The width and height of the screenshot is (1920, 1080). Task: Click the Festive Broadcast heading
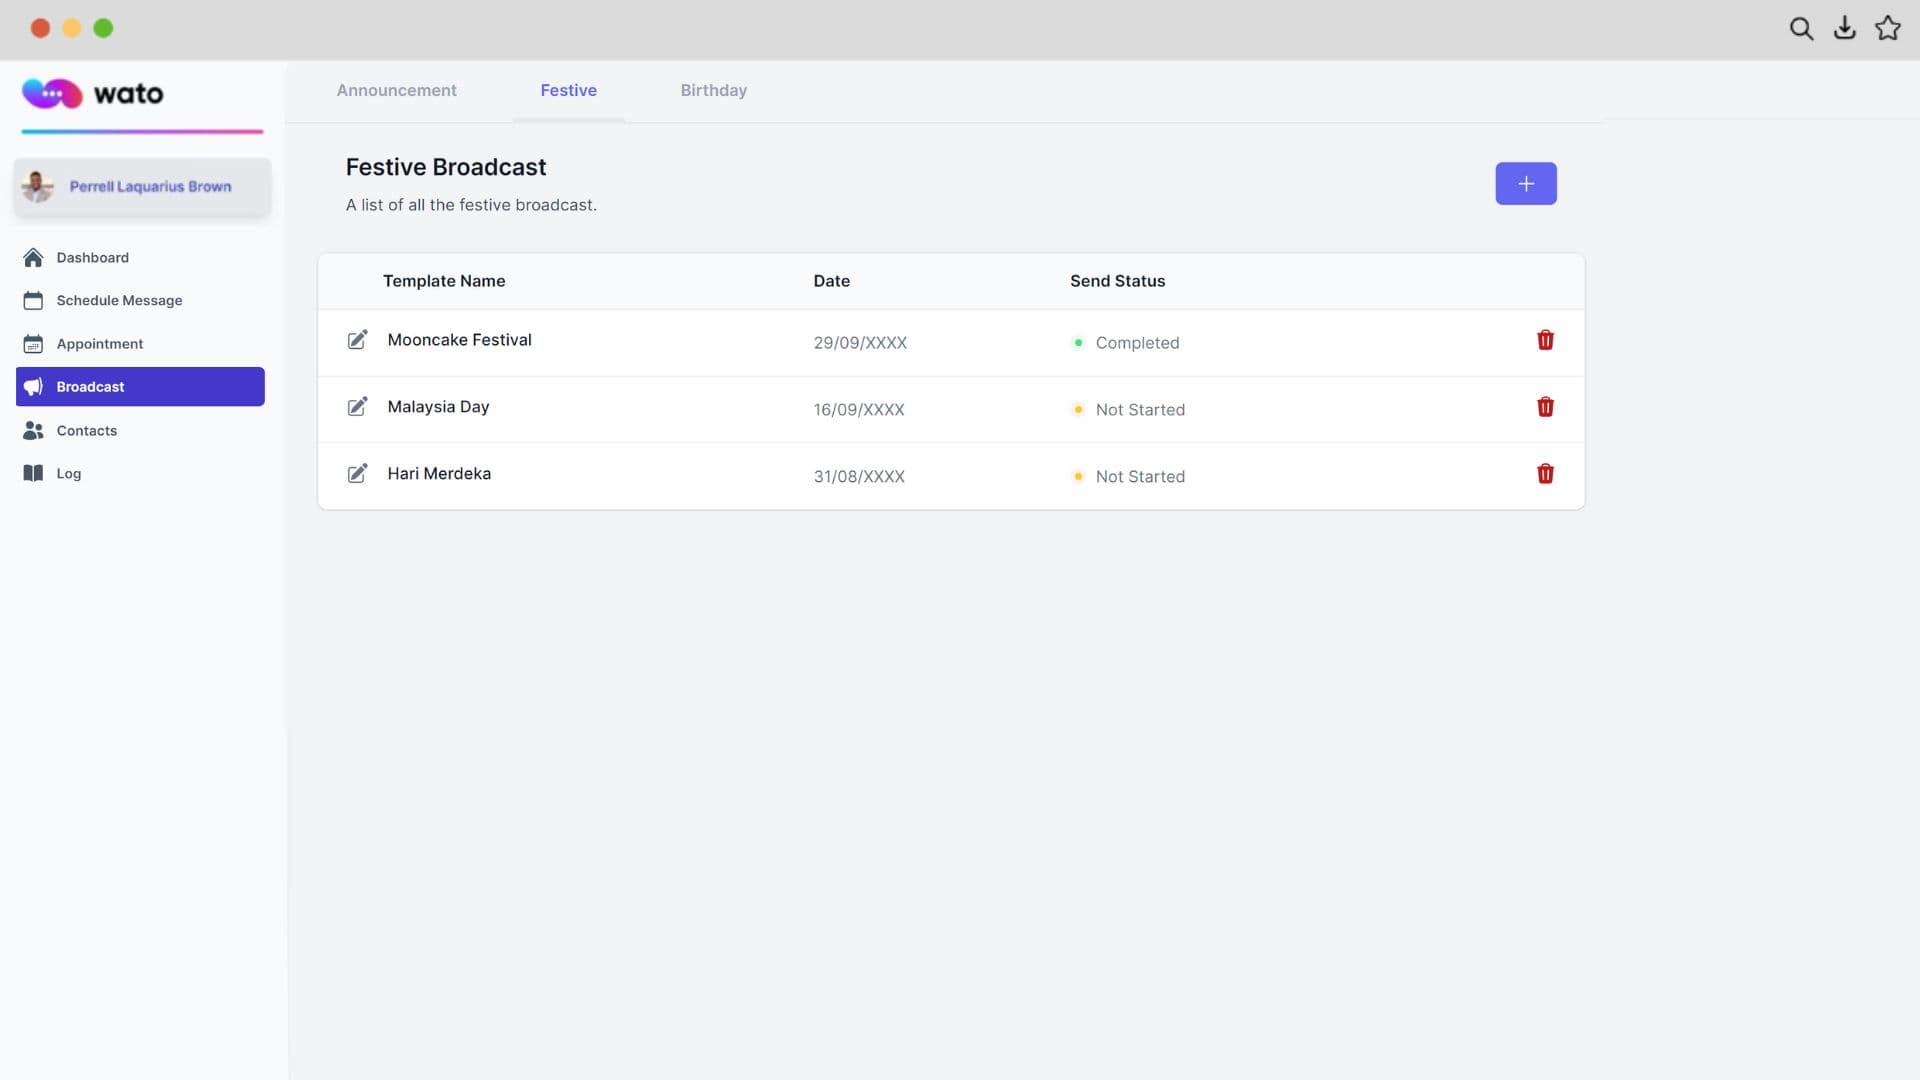click(446, 167)
